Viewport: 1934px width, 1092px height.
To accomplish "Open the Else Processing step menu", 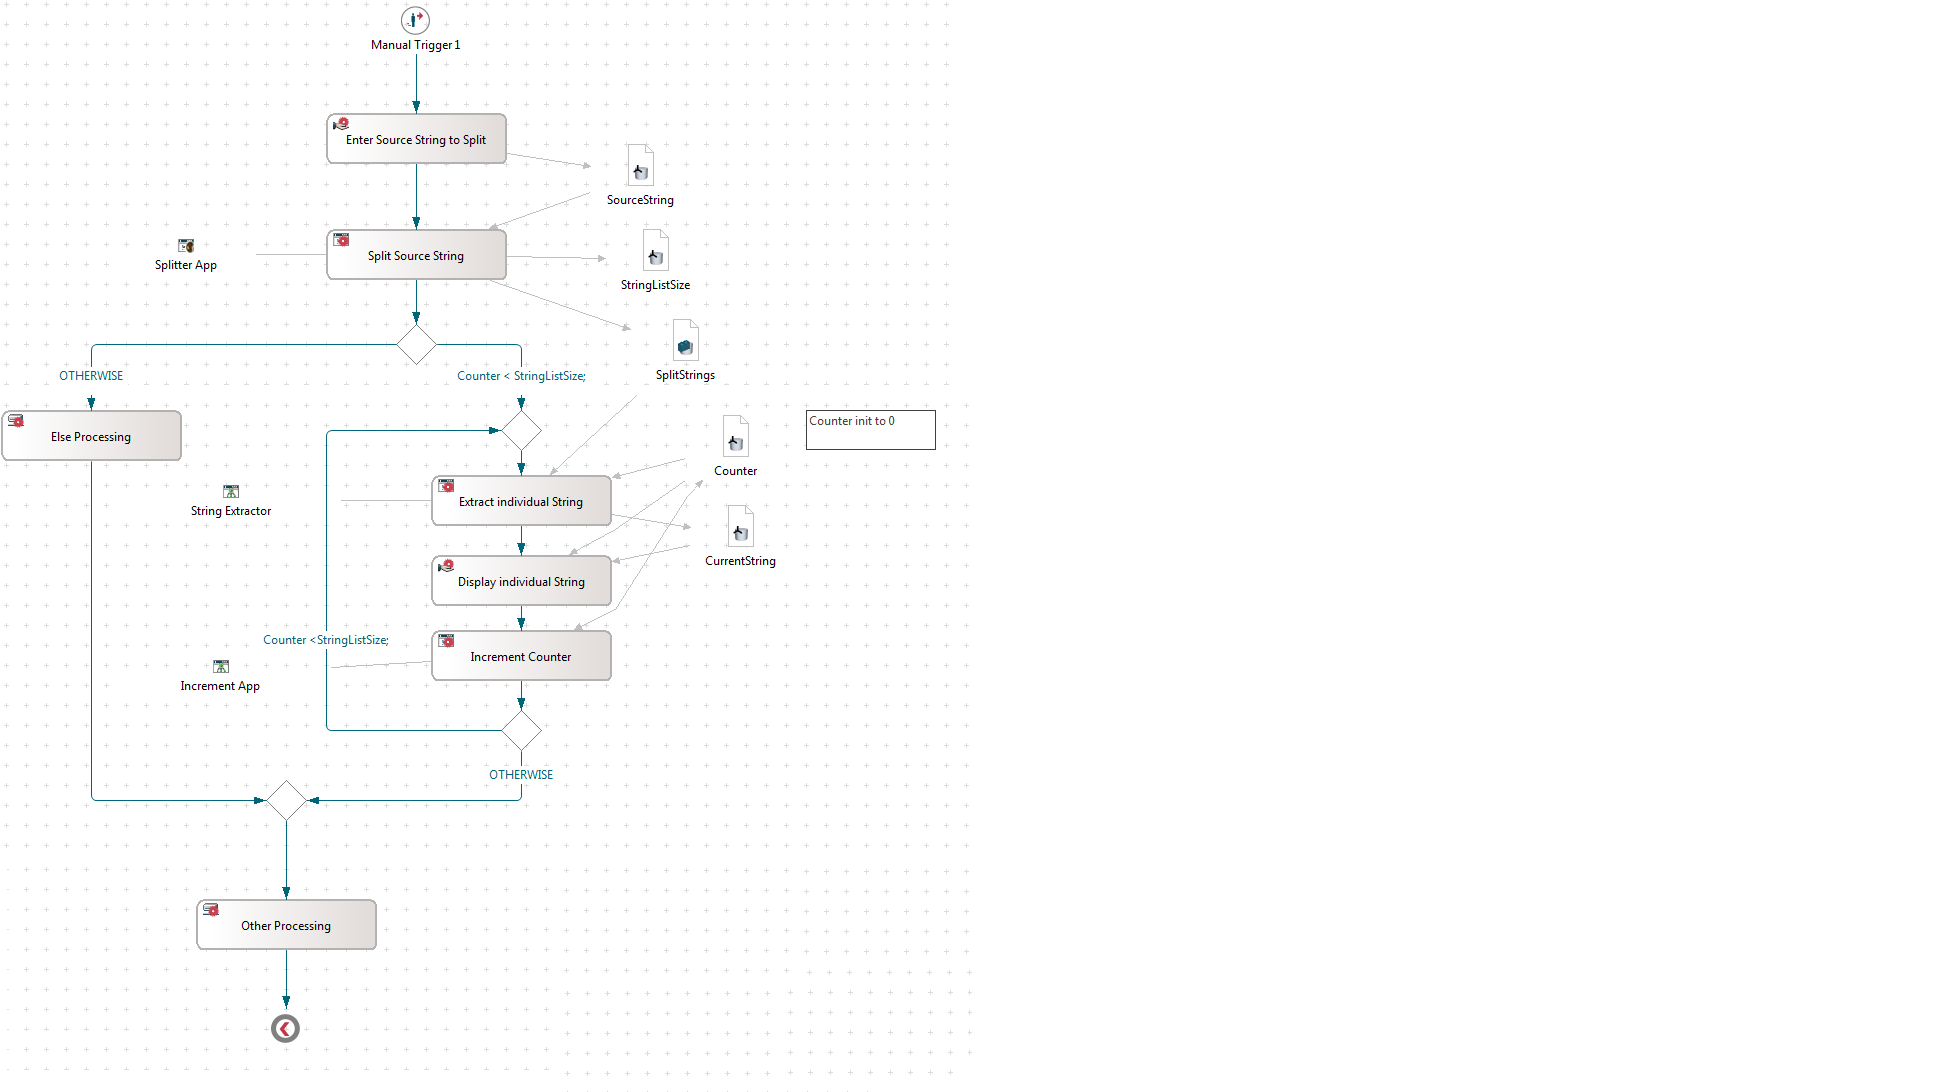I will (90, 437).
